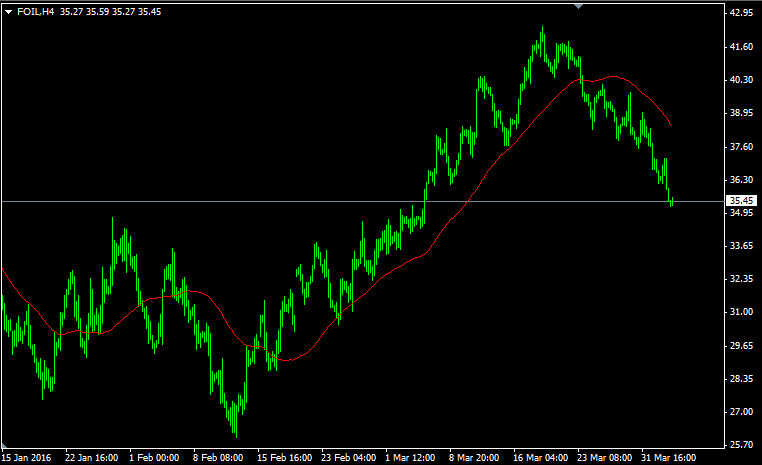Image resolution: width=762 pixels, height=465 pixels.
Task: Click the FOIL,H4 symbol label
Action: click(x=35, y=12)
